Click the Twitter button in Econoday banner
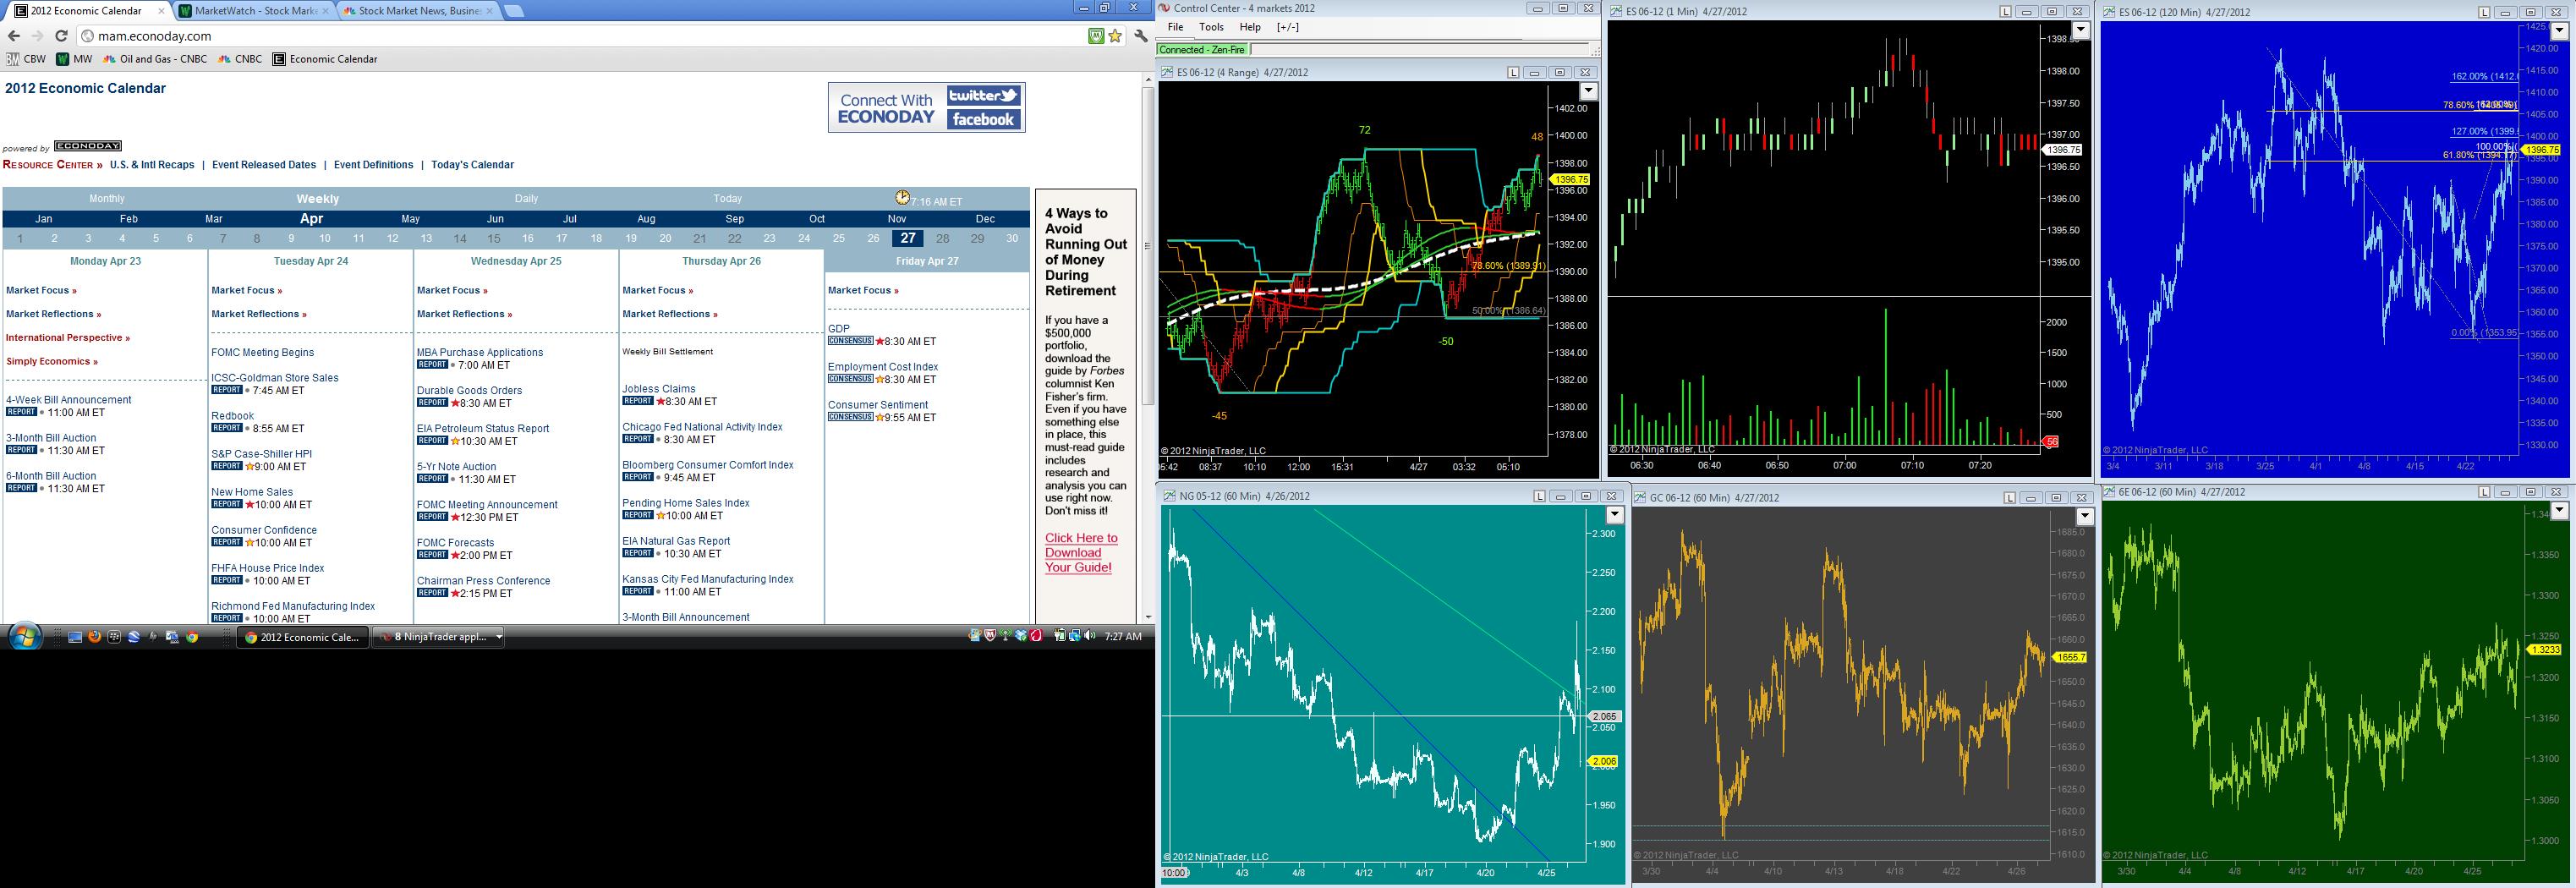The height and width of the screenshot is (888, 2576). click(x=983, y=96)
